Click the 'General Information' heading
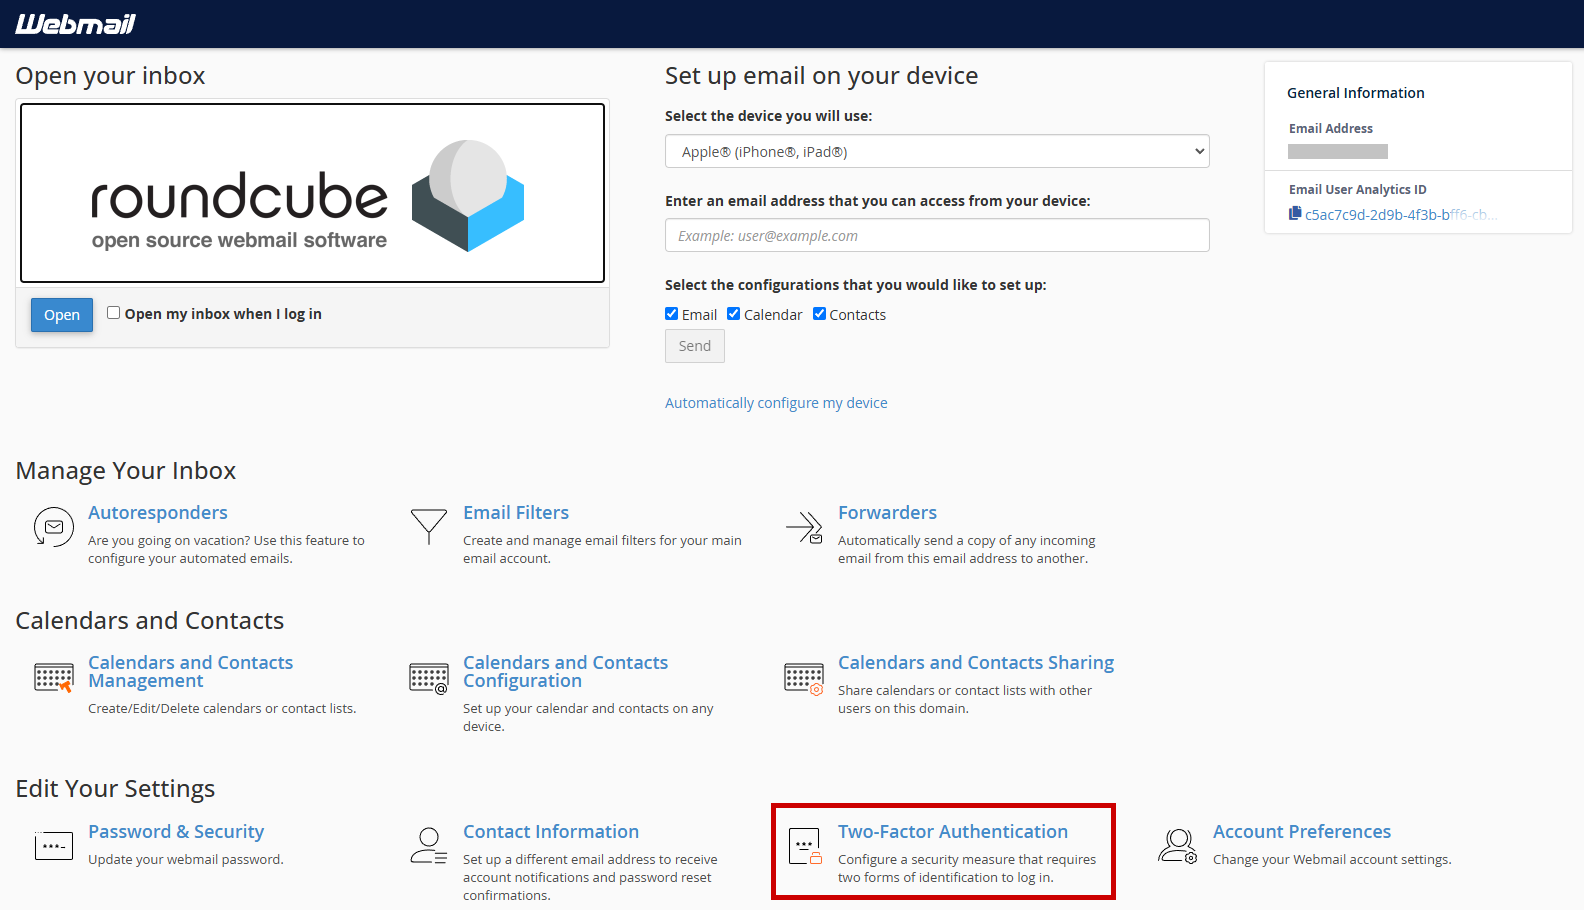 coord(1356,93)
